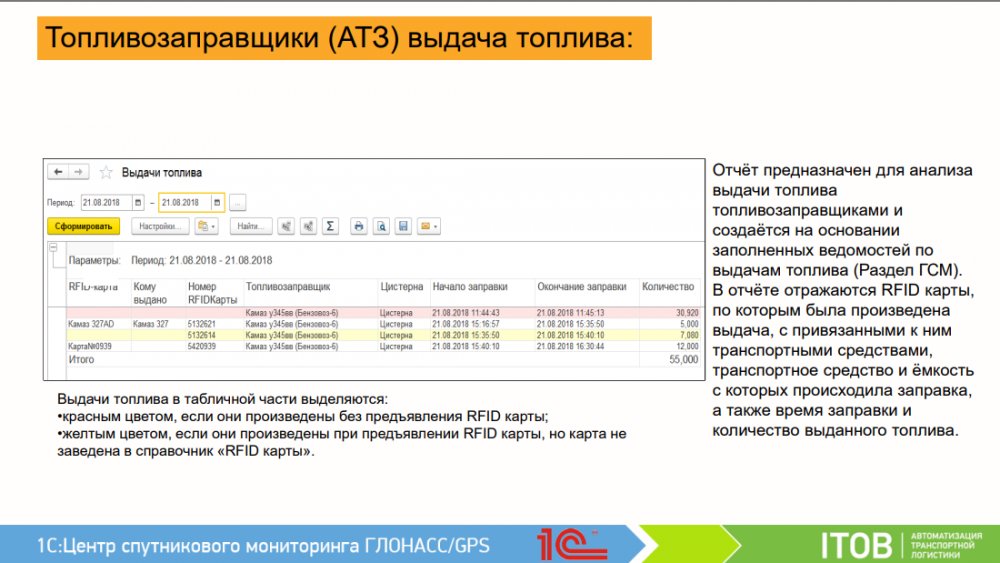
Task: Click the period start date field
Action: pos(105,202)
